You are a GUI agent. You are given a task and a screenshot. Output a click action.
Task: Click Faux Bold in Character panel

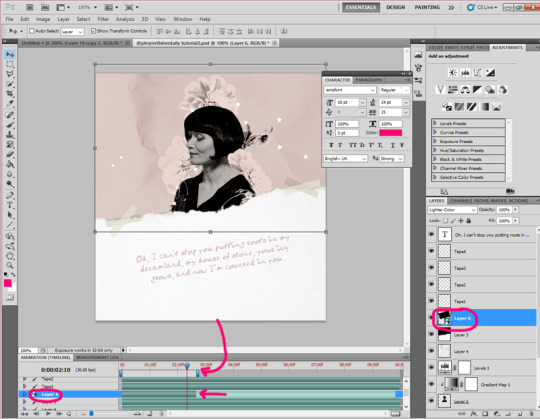tap(331, 145)
